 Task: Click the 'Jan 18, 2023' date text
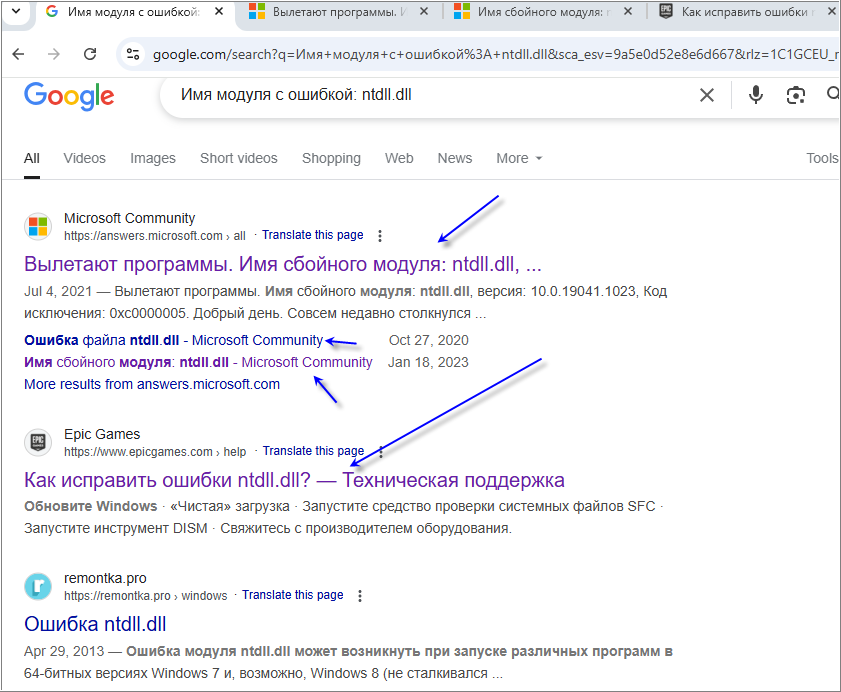point(428,363)
